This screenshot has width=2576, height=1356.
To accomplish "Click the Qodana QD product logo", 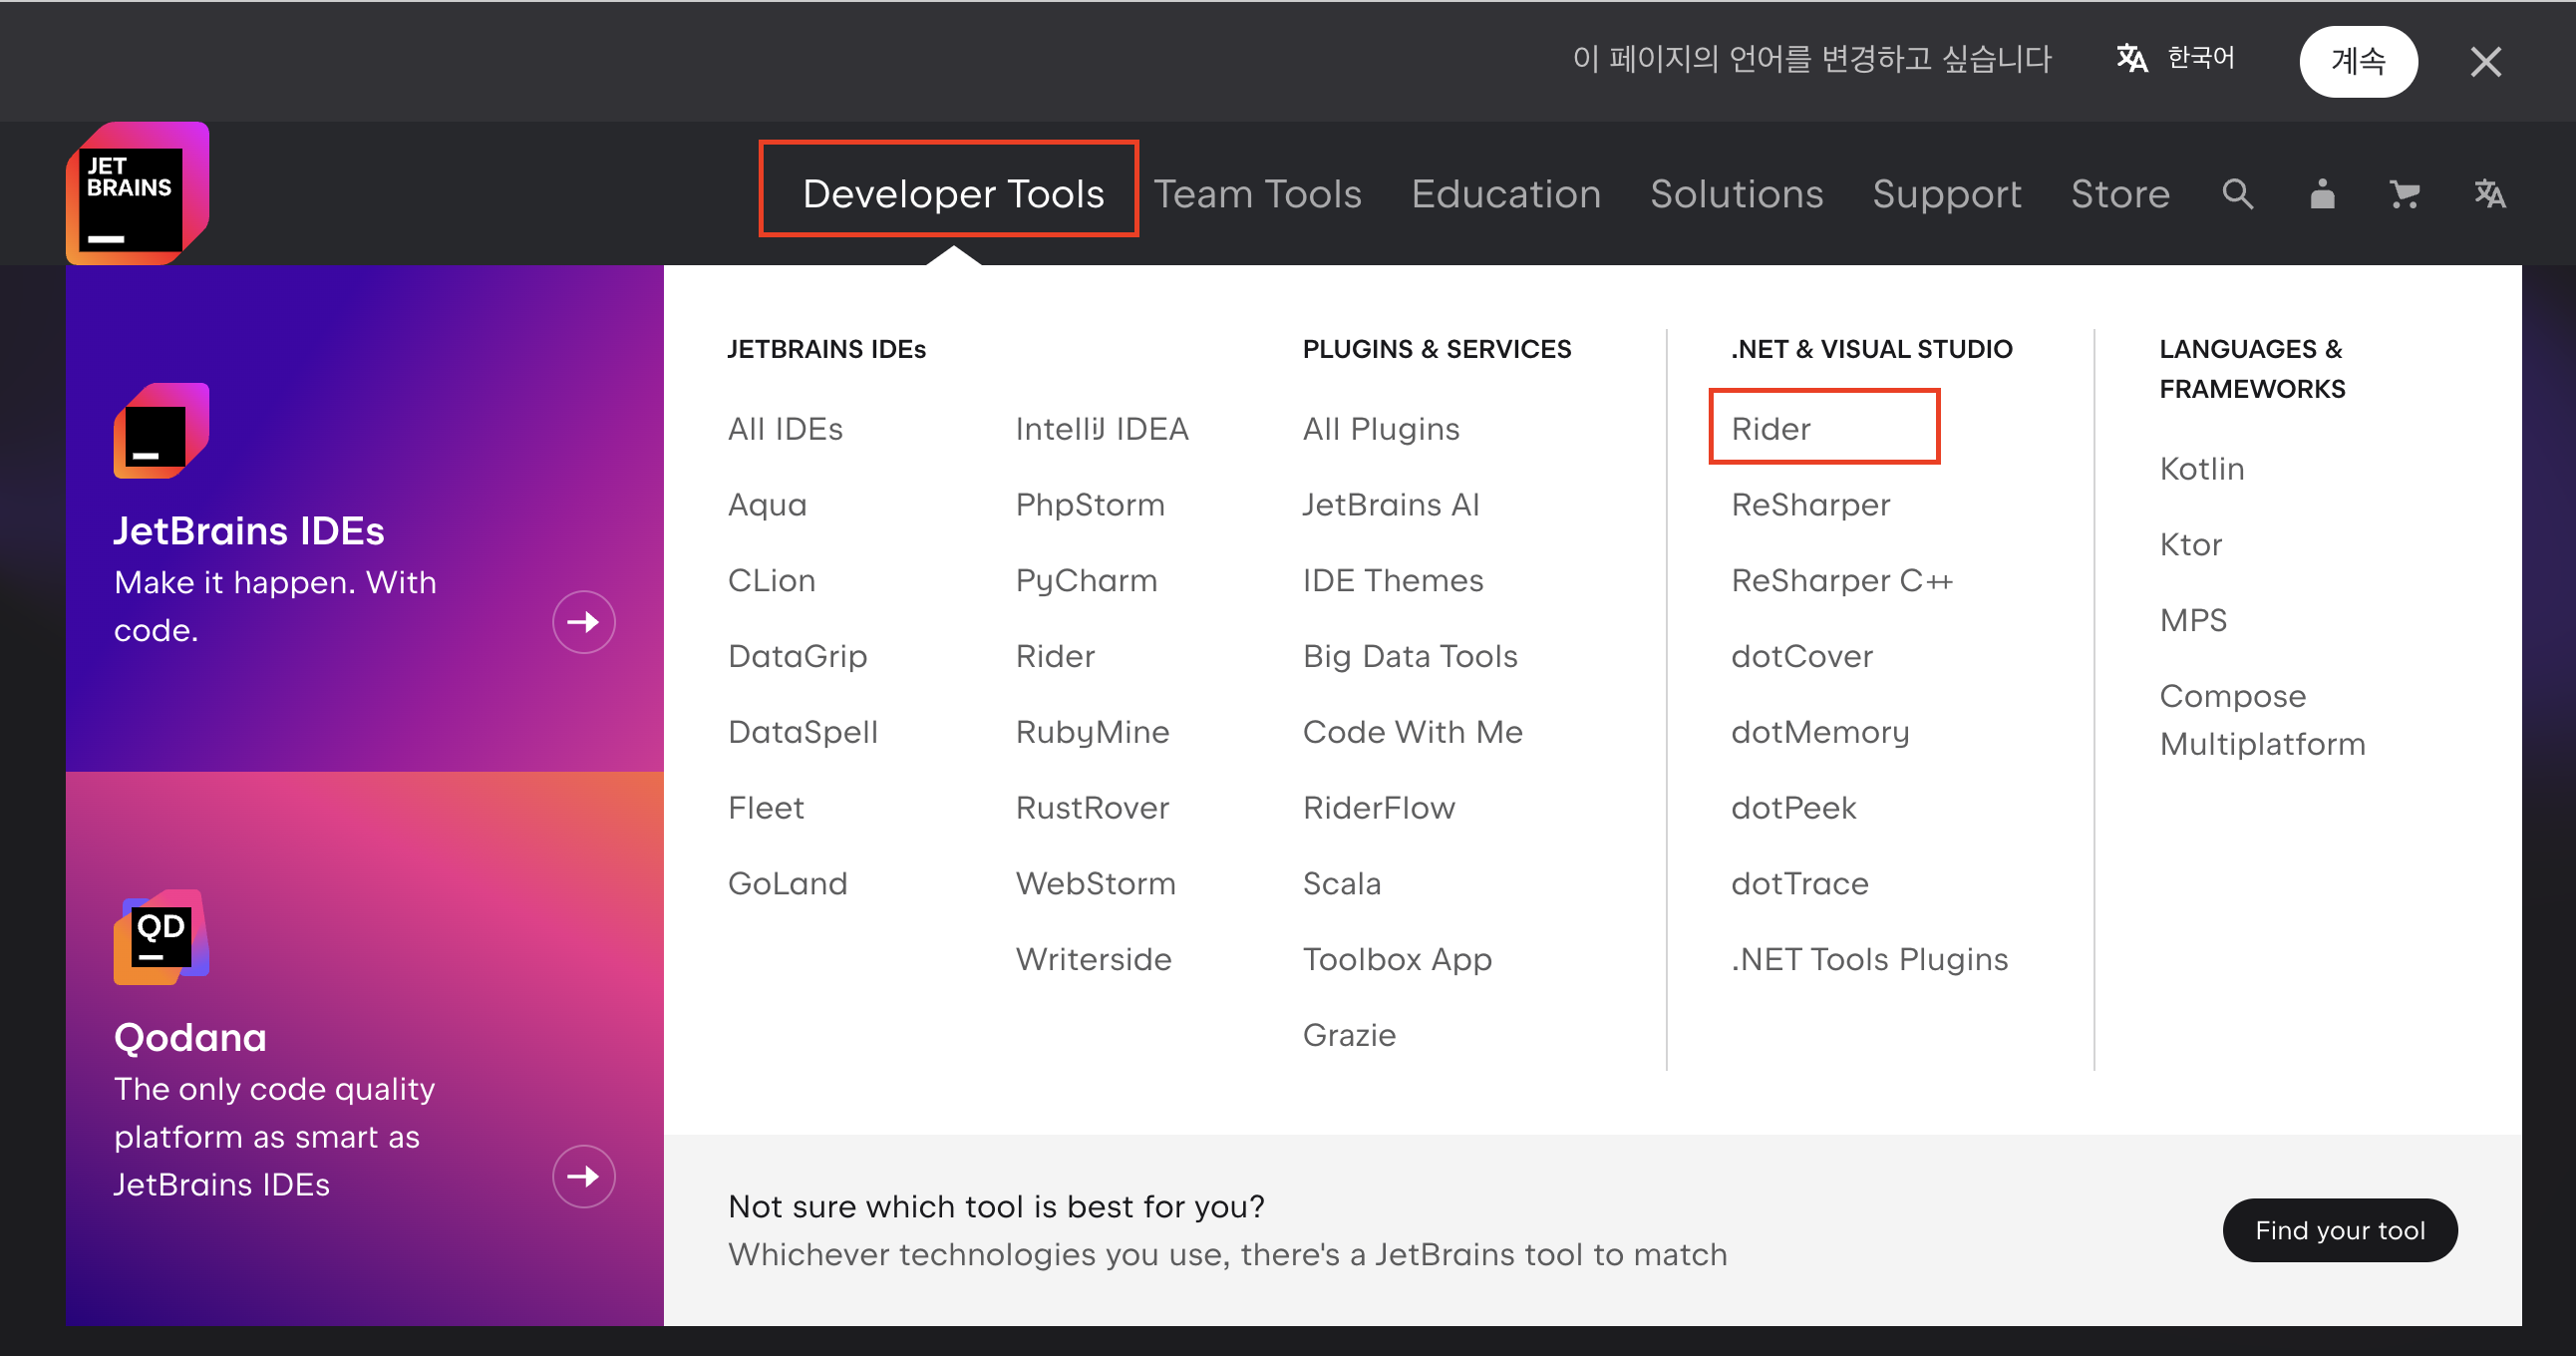I will pos(161,937).
